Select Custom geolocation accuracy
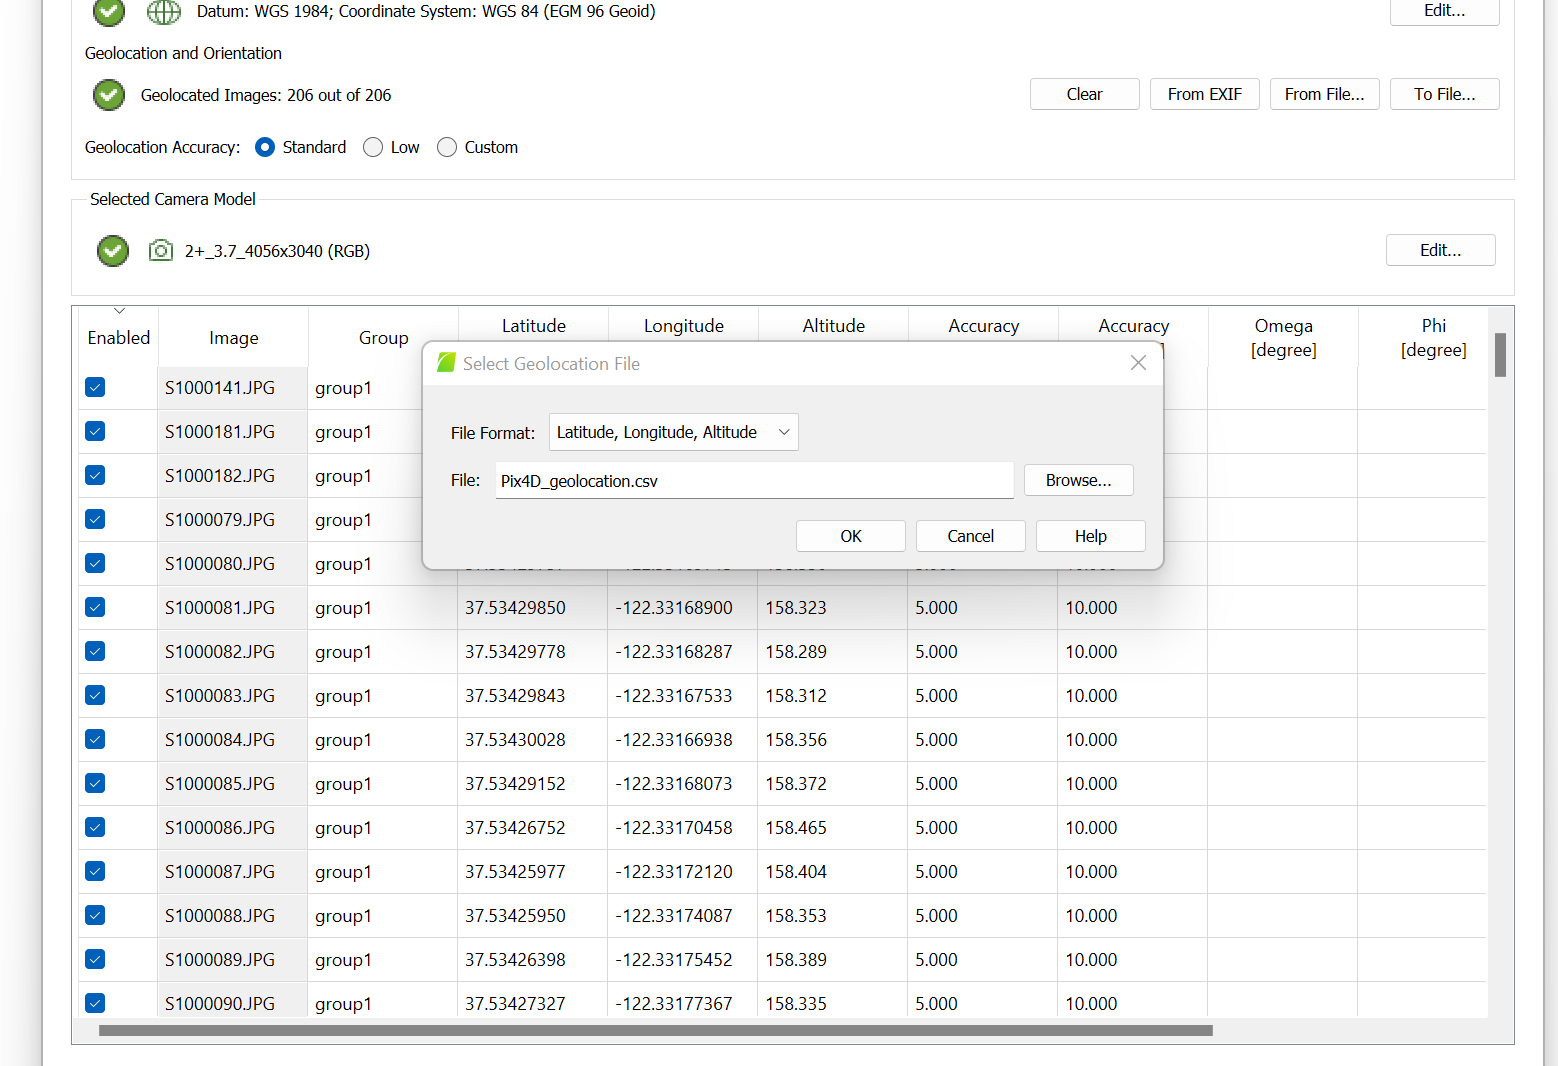Viewport: 1558px width, 1066px height. [447, 147]
